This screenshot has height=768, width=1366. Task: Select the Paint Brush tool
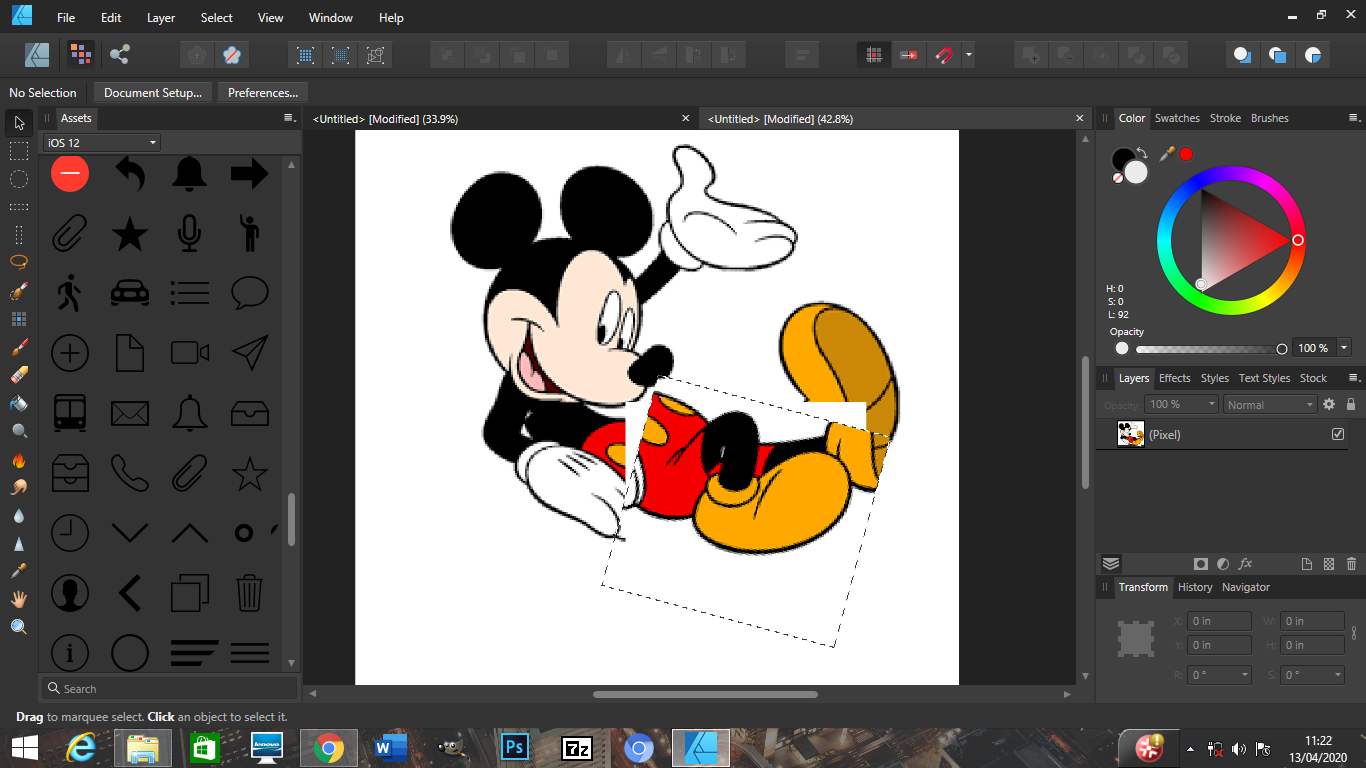coord(19,347)
